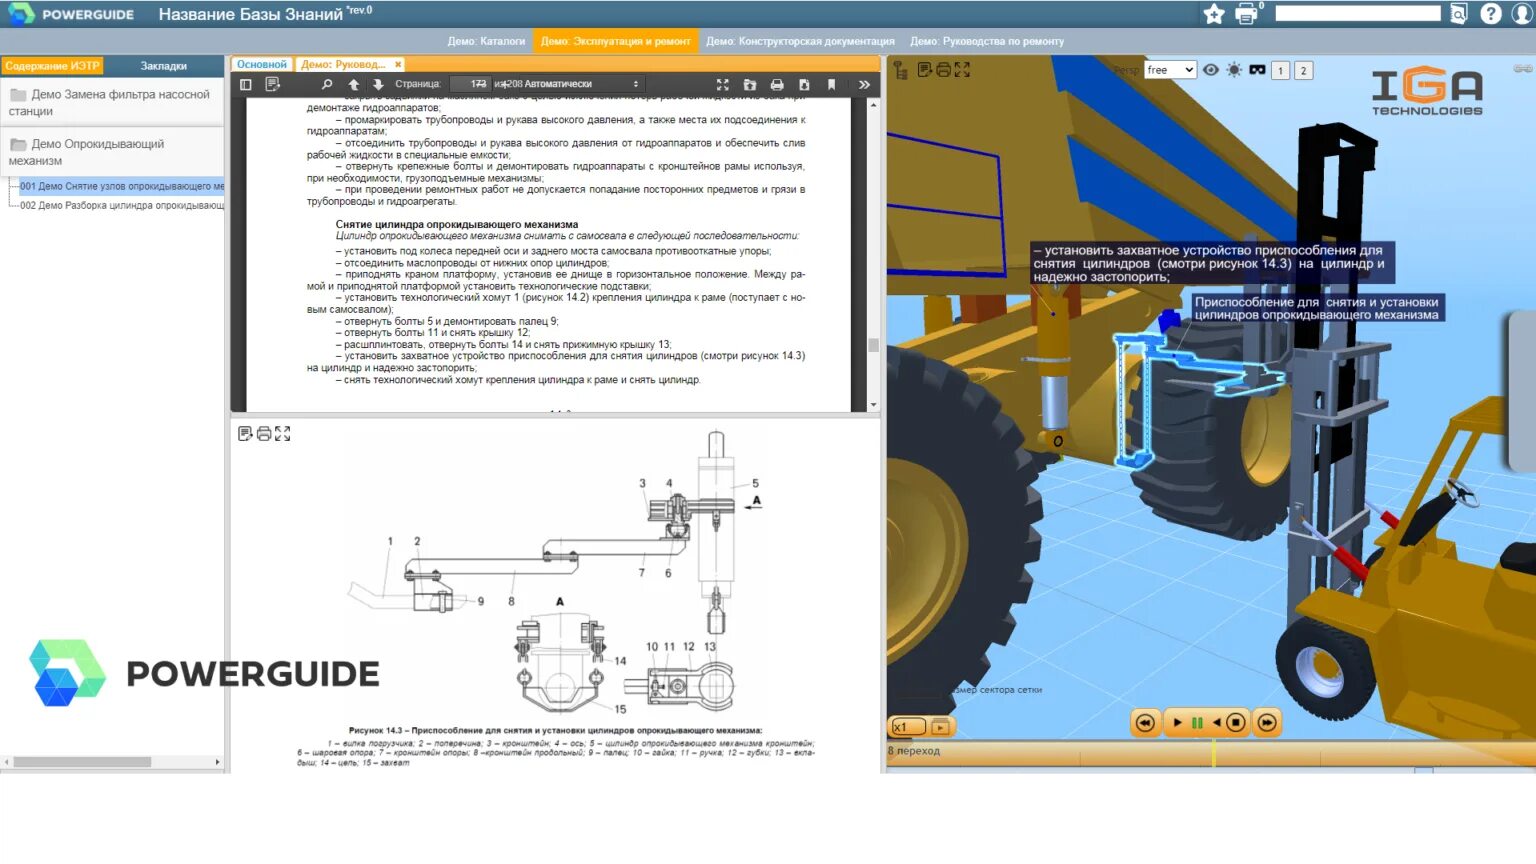Screen dimensions: 1536x864
Task: Open user profile icon in header
Action: pos(1522,14)
